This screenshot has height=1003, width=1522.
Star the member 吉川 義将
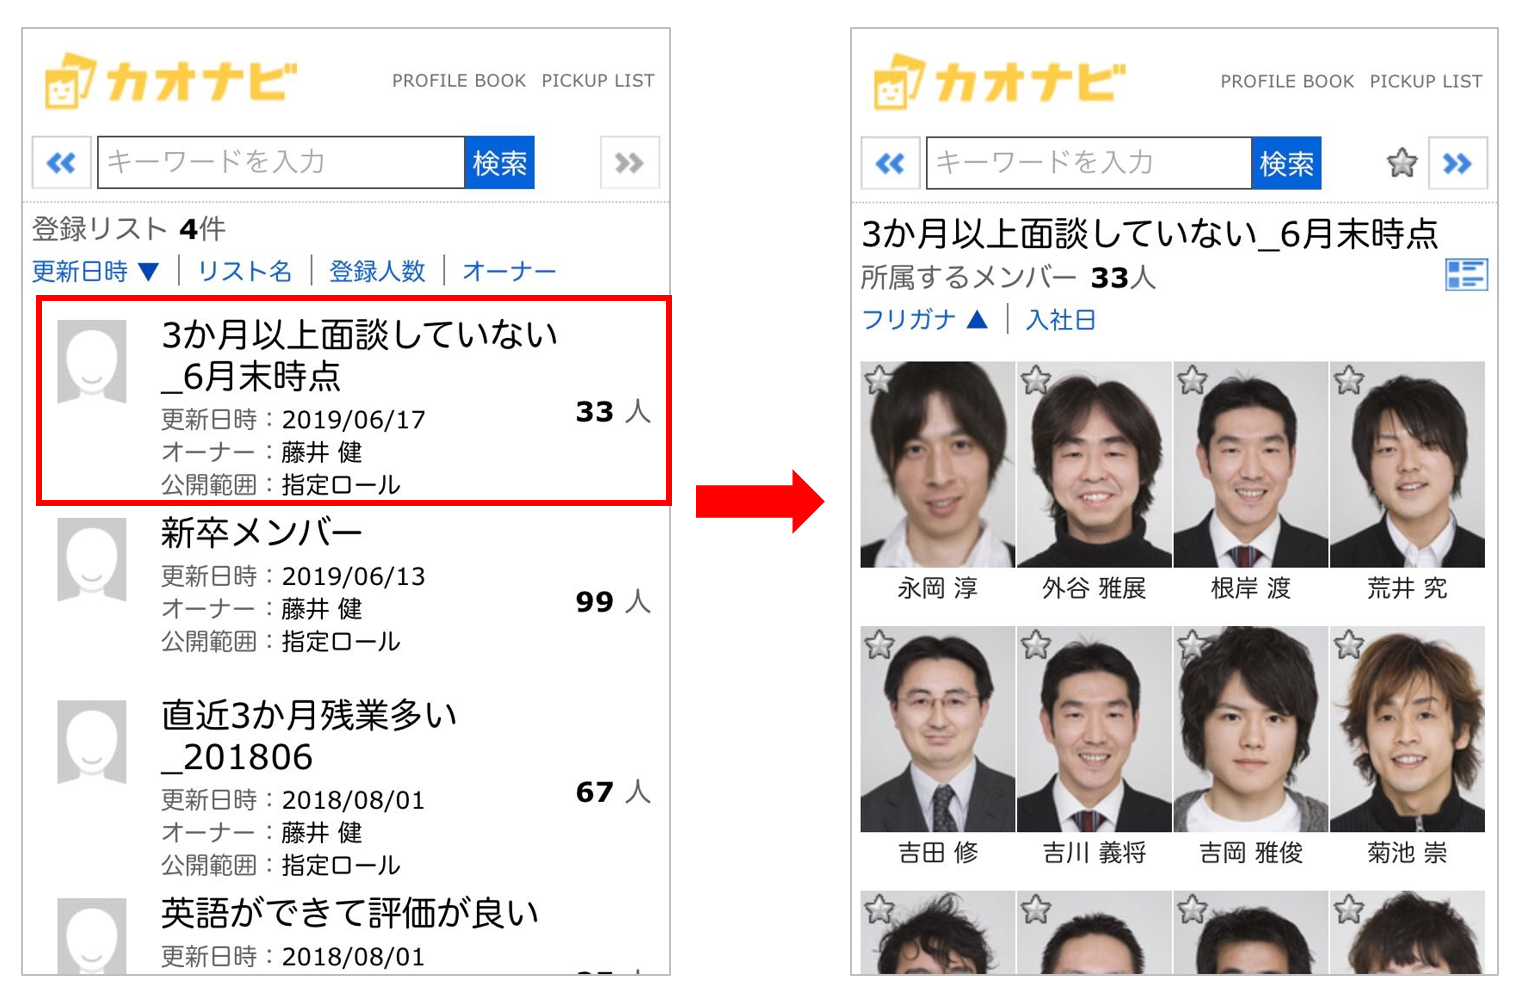pos(1035,645)
